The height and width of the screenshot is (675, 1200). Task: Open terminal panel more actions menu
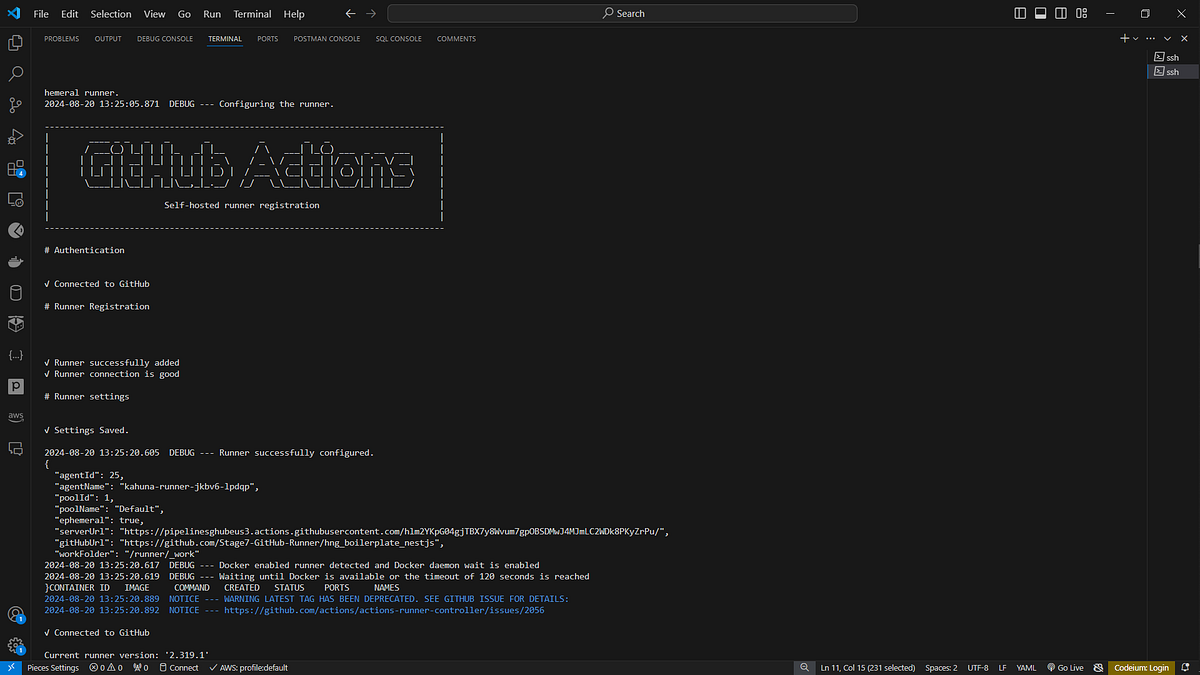click(x=1151, y=39)
